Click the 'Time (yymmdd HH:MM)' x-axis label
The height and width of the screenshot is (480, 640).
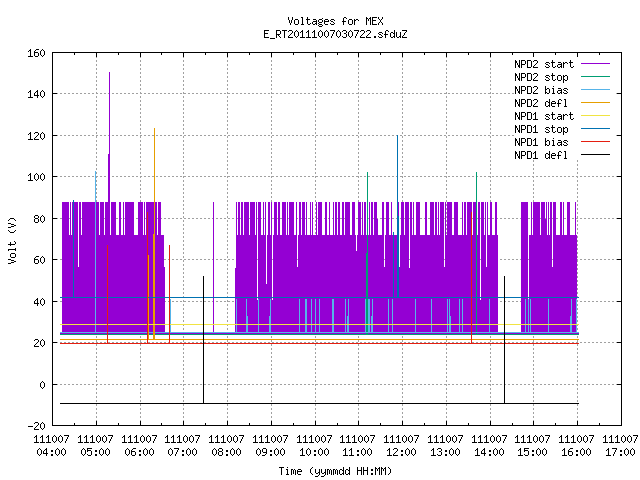[335, 471]
